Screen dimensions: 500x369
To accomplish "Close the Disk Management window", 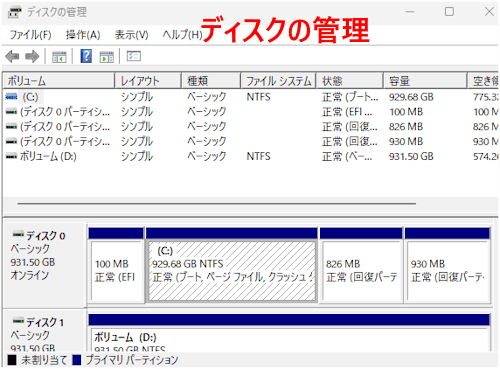I will coord(489,12).
